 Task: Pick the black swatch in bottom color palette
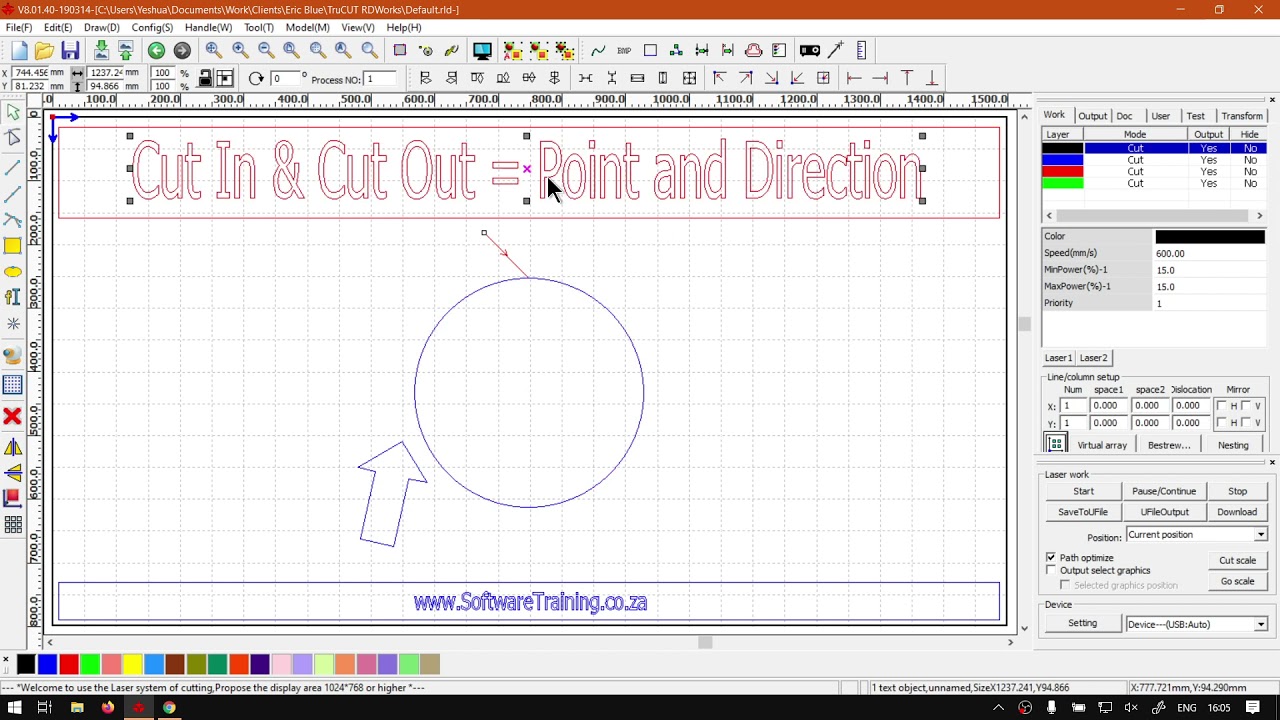tap(26, 664)
